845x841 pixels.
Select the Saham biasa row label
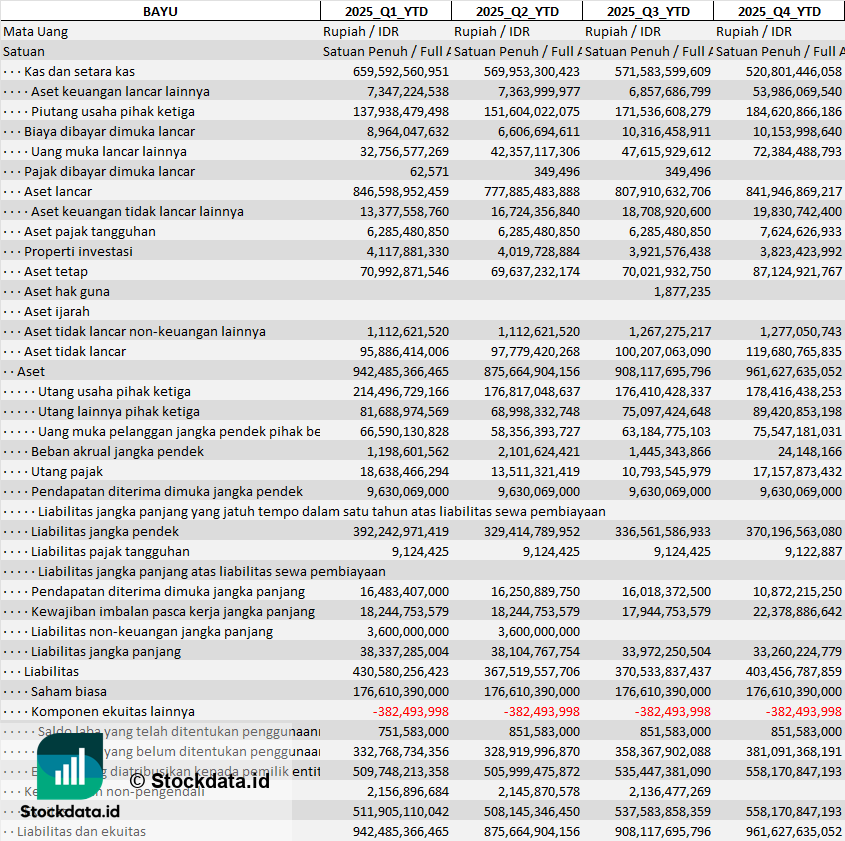(x=68, y=691)
